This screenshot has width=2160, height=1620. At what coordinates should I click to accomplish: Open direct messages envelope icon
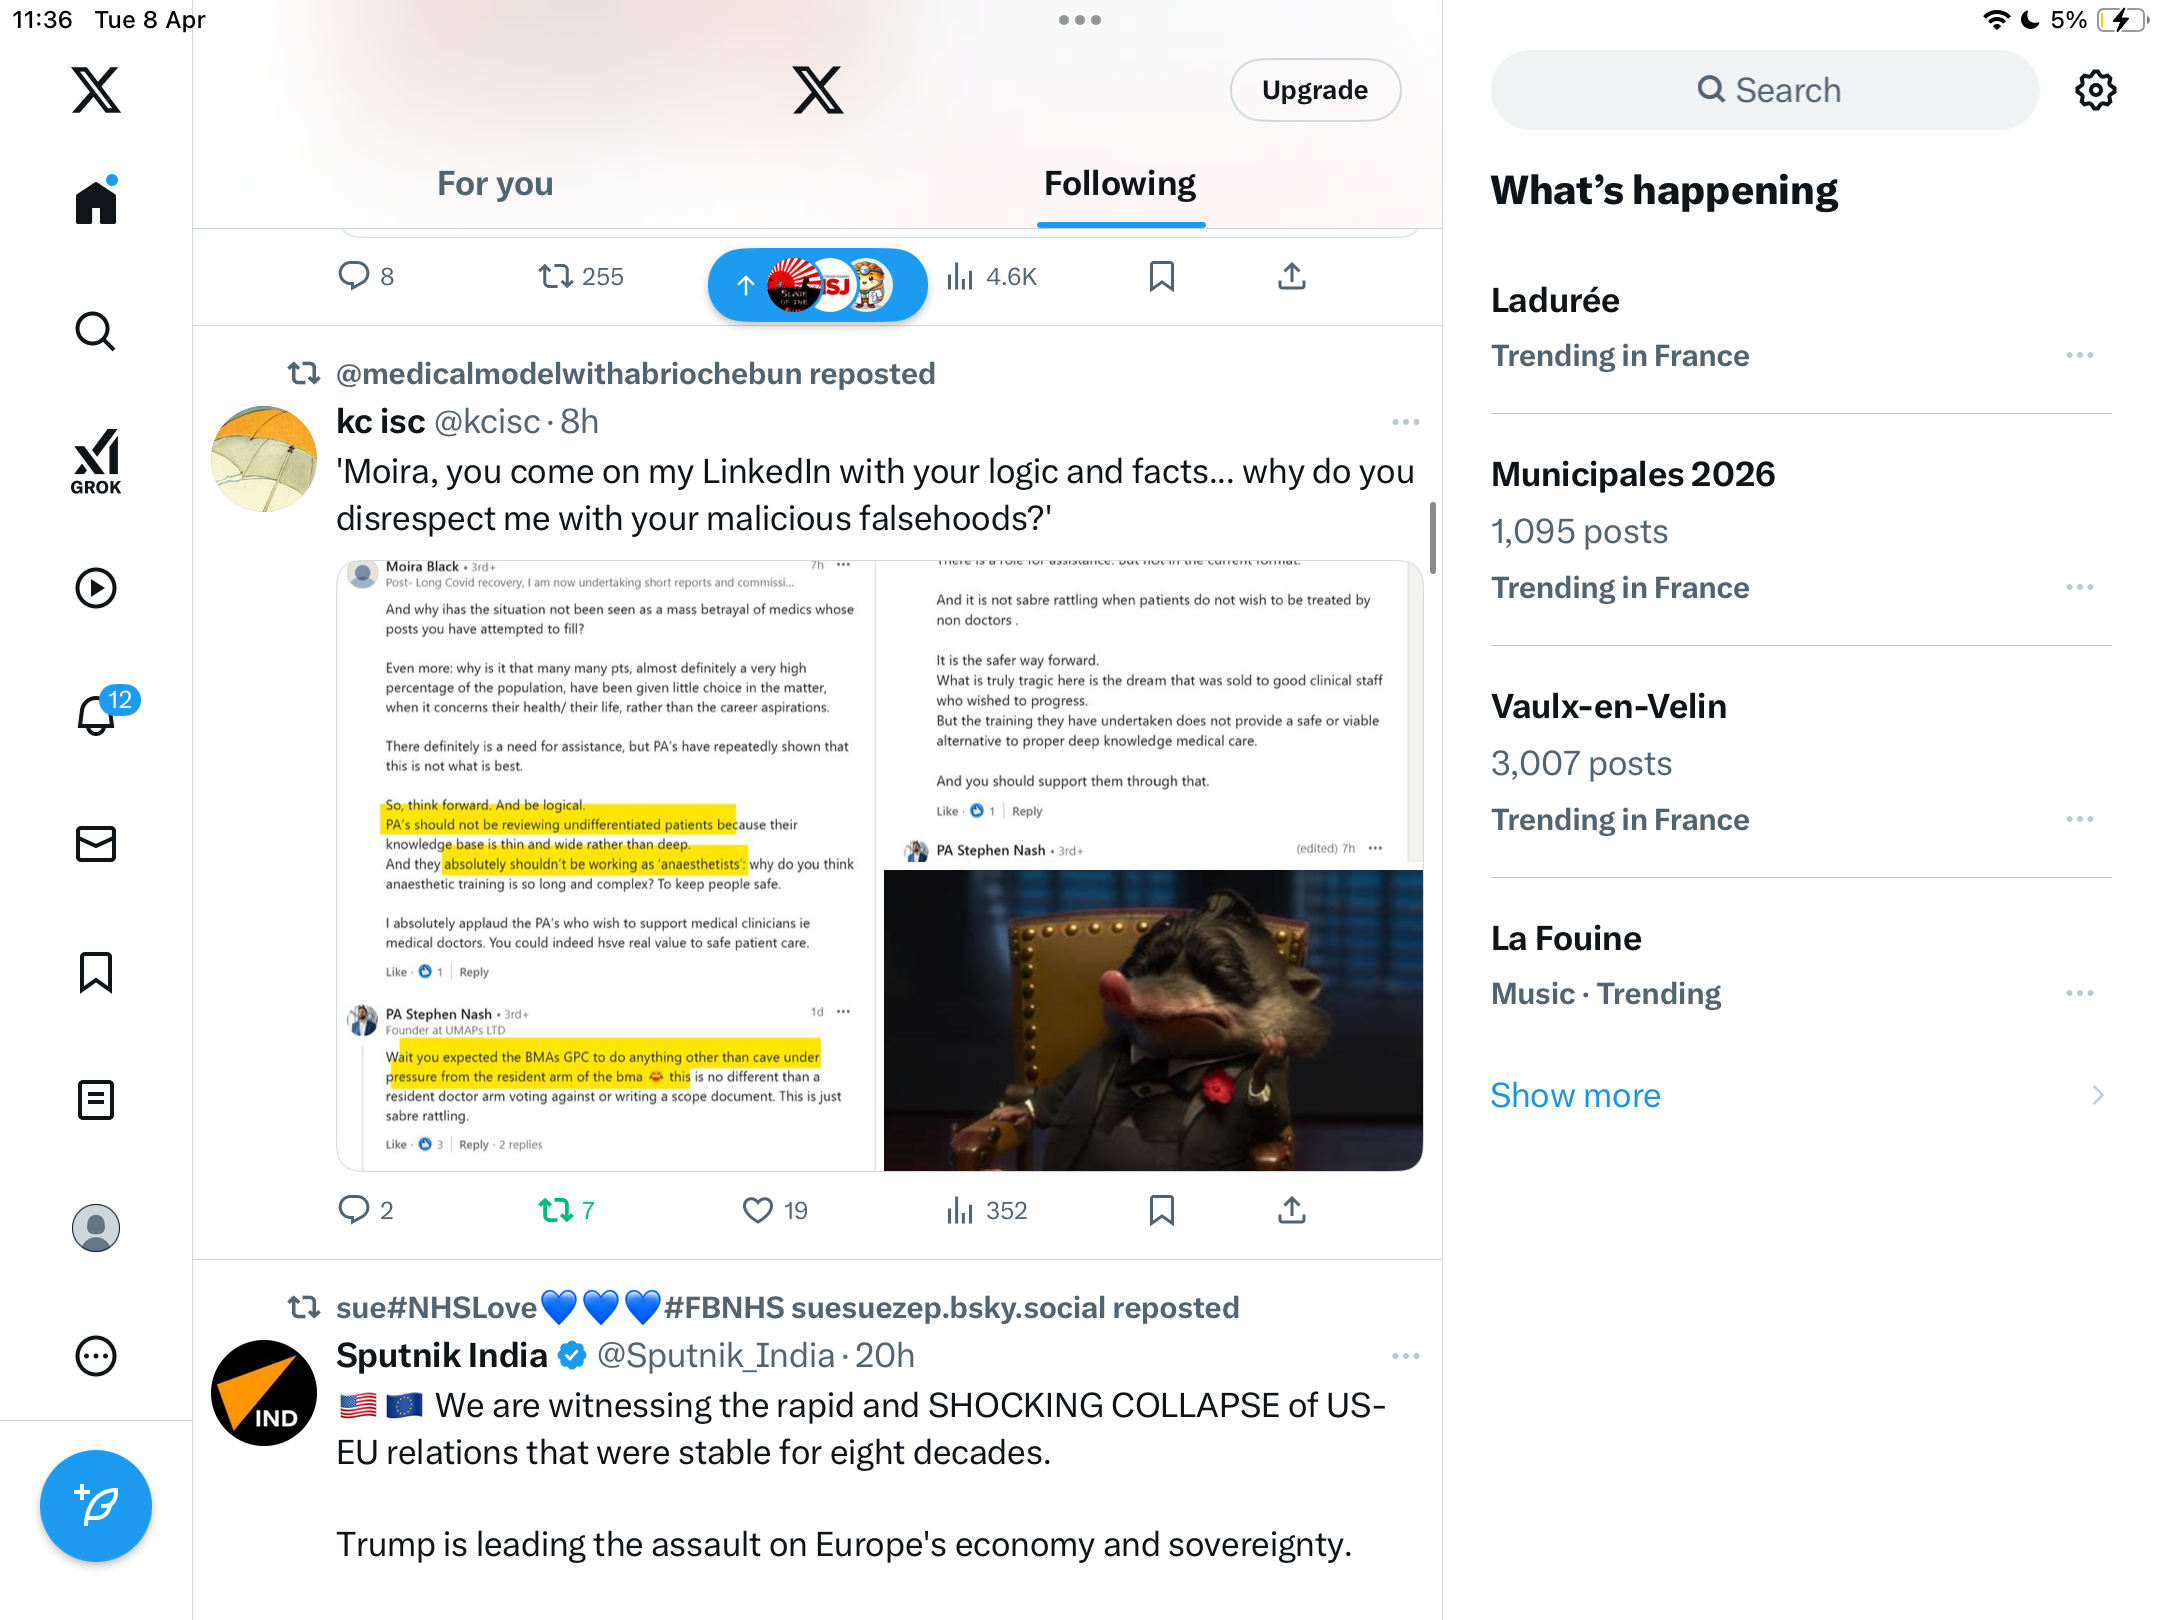[x=96, y=844]
